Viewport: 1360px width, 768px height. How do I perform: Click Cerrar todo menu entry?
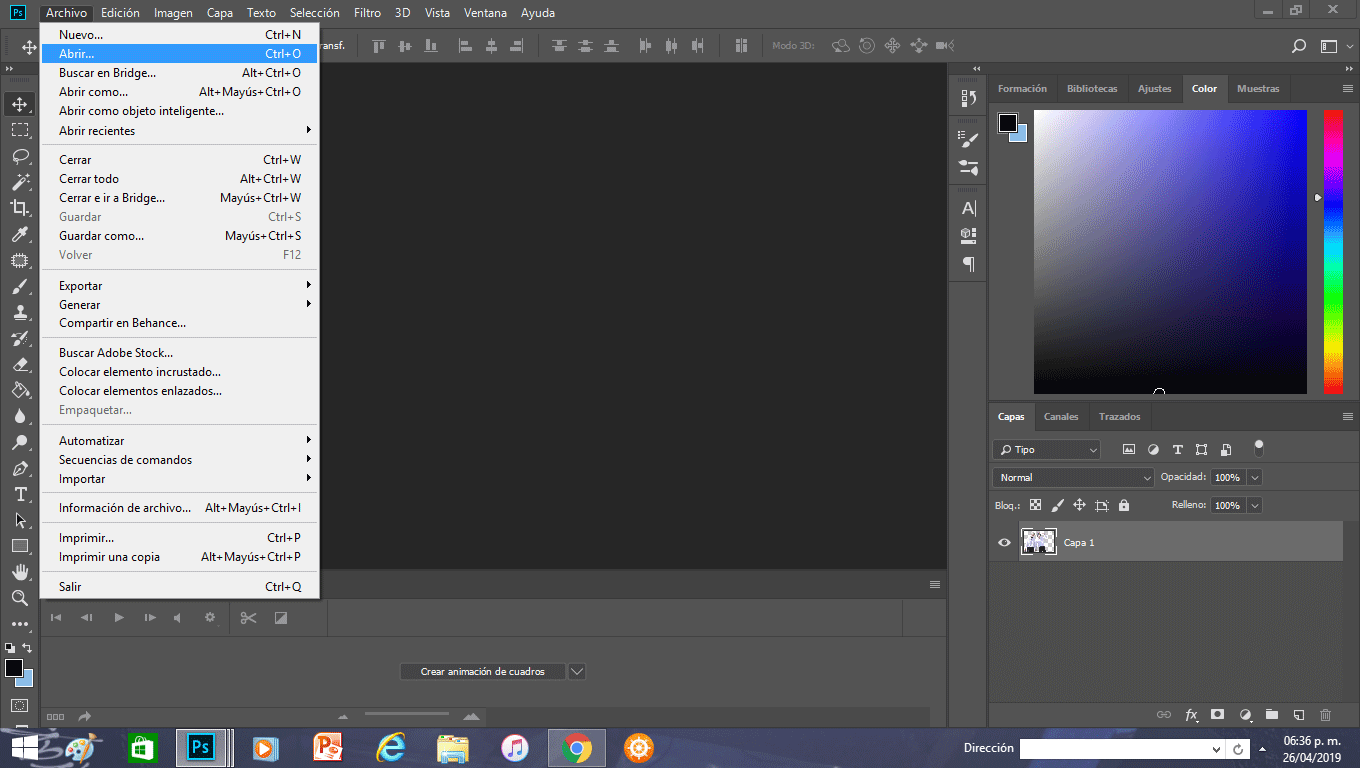click(180, 179)
